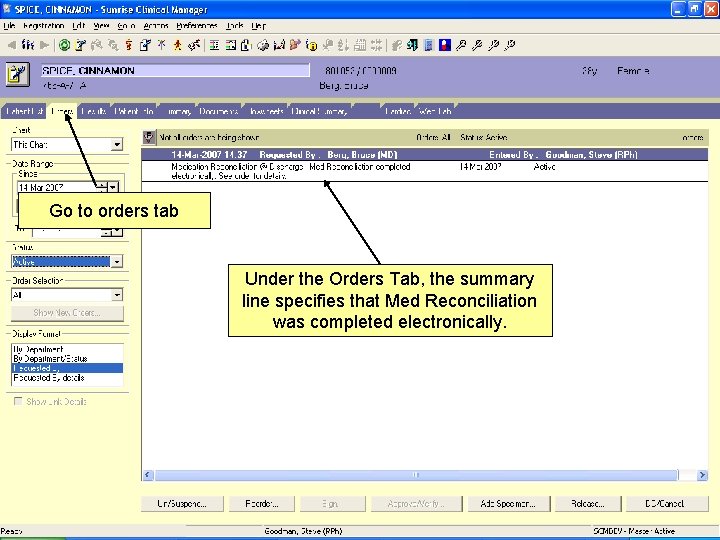This screenshot has width=720, height=540.
Task: Open the Chart dropdown showing This Chart
Action: [117, 145]
